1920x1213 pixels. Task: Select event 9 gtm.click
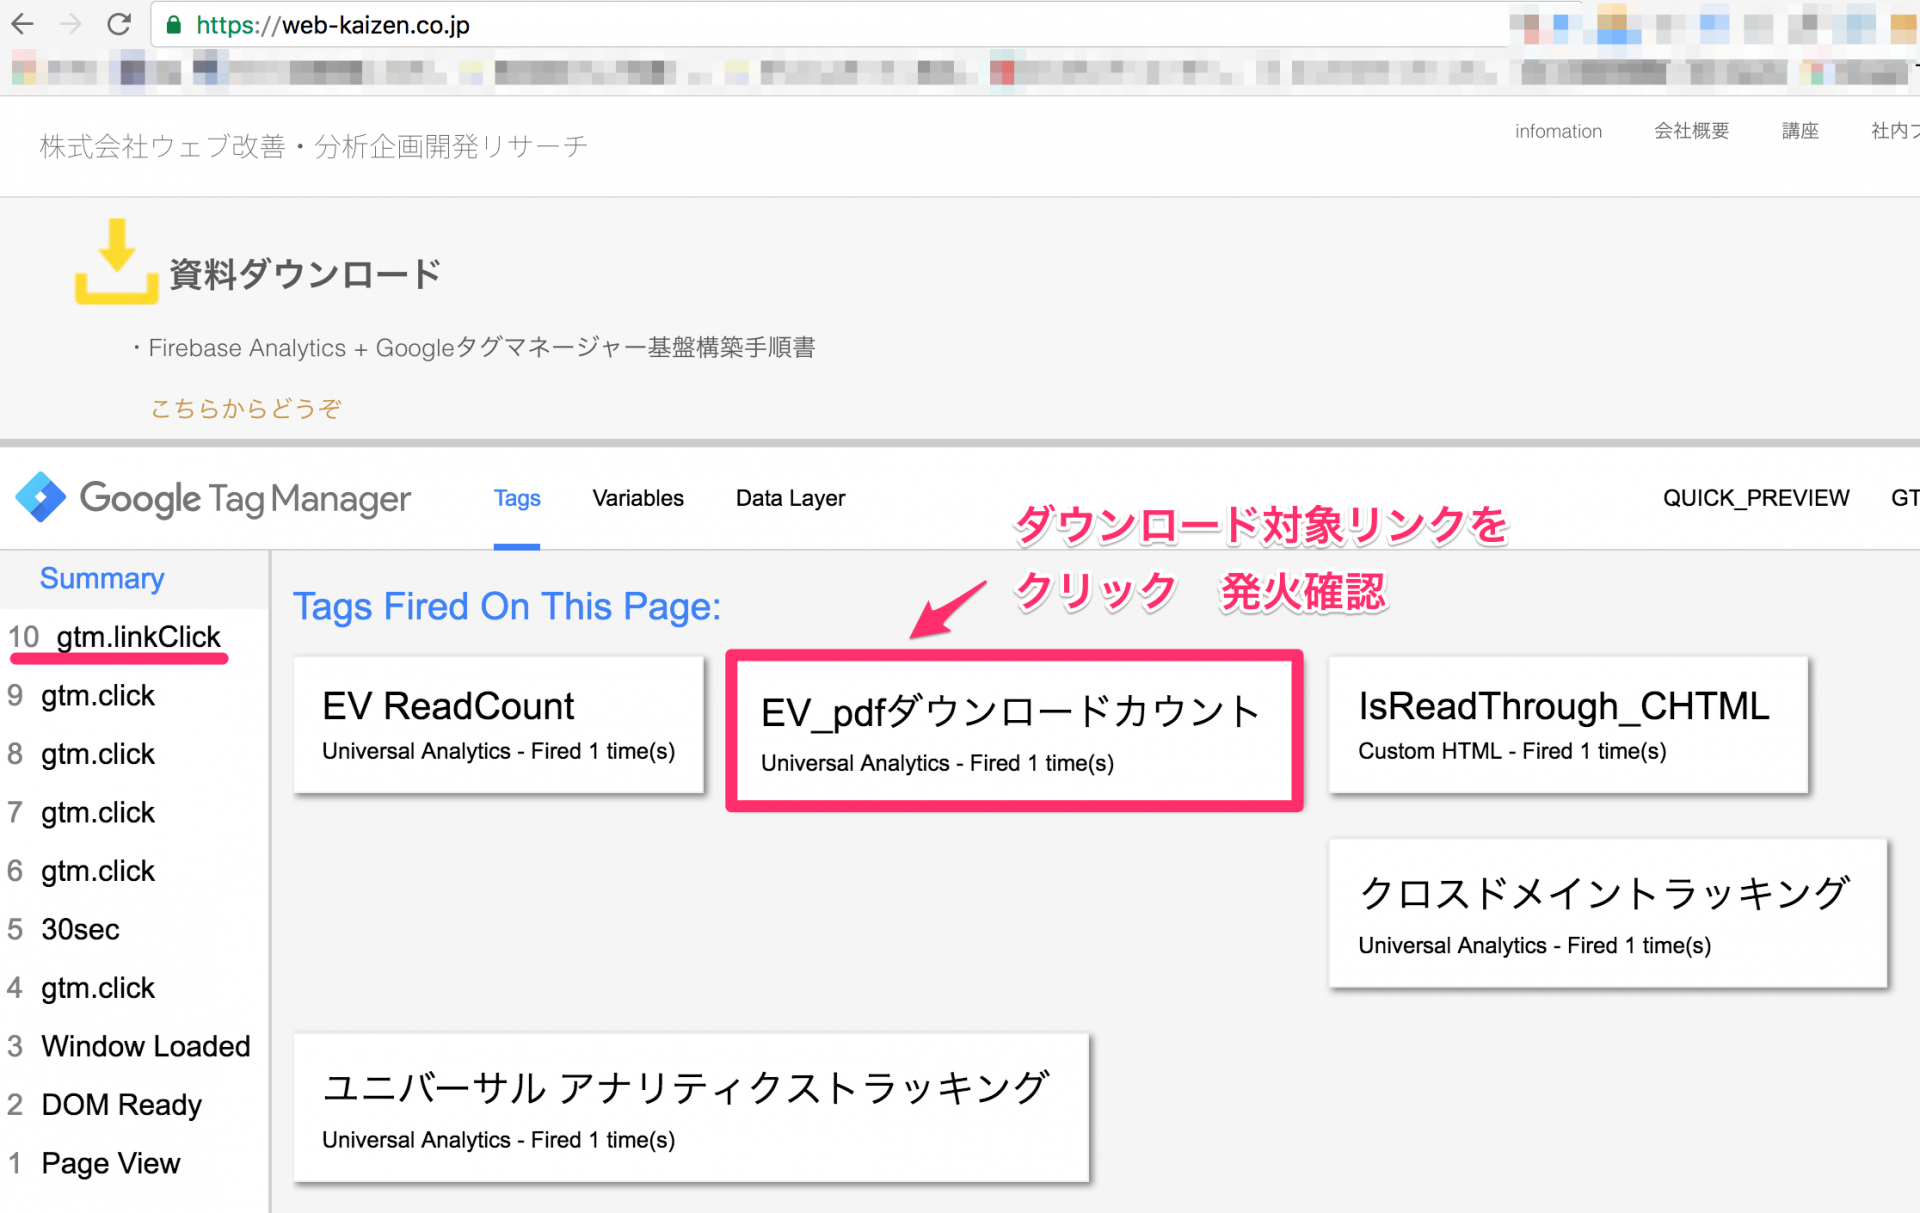82,696
